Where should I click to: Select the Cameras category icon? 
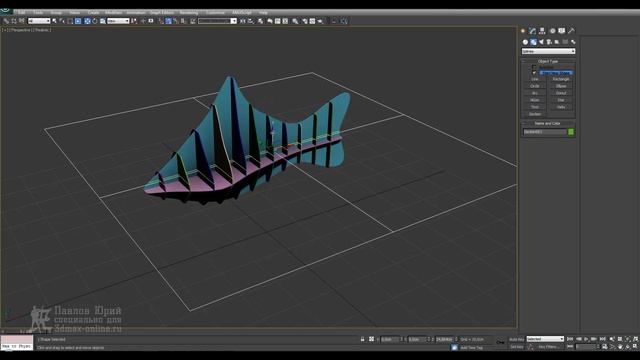tap(549, 42)
